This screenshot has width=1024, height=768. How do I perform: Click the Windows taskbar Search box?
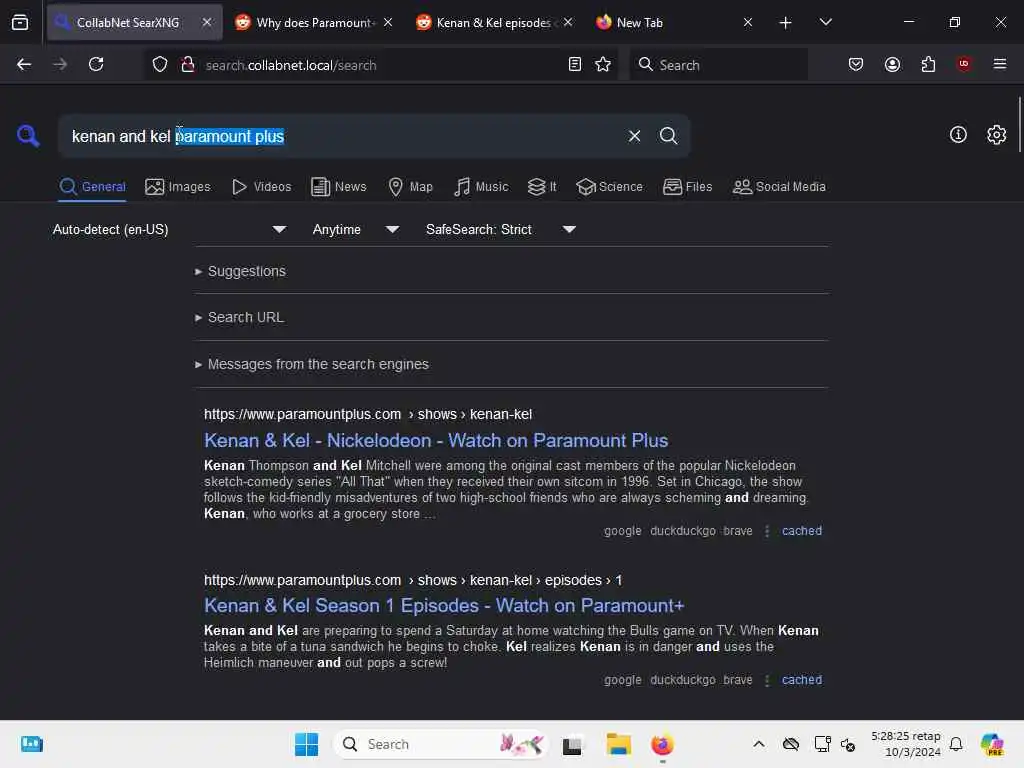441,744
